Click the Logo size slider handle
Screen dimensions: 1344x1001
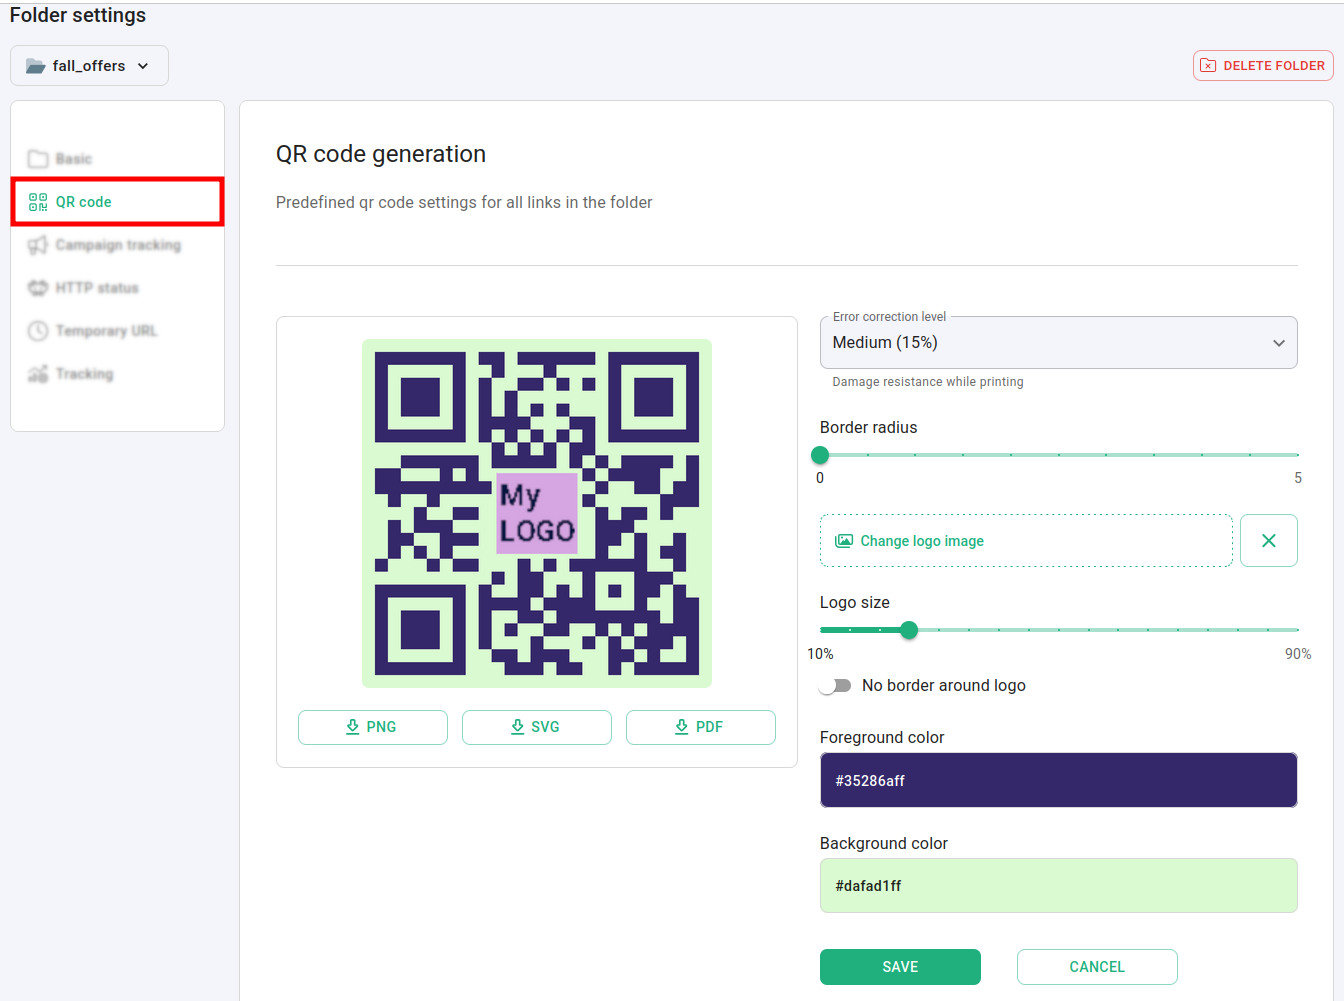point(909,630)
